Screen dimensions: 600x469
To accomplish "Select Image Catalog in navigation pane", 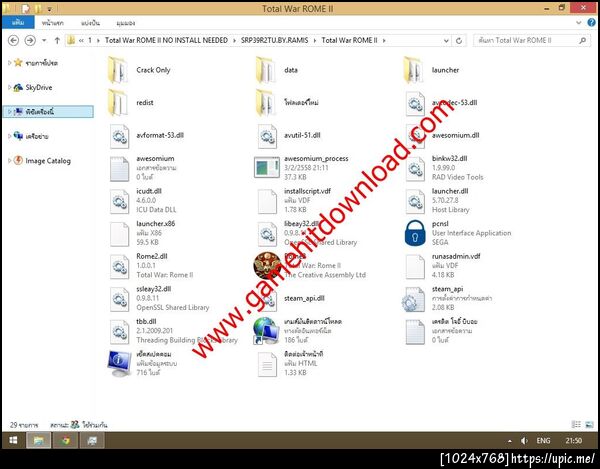I will [x=48, y=161].
